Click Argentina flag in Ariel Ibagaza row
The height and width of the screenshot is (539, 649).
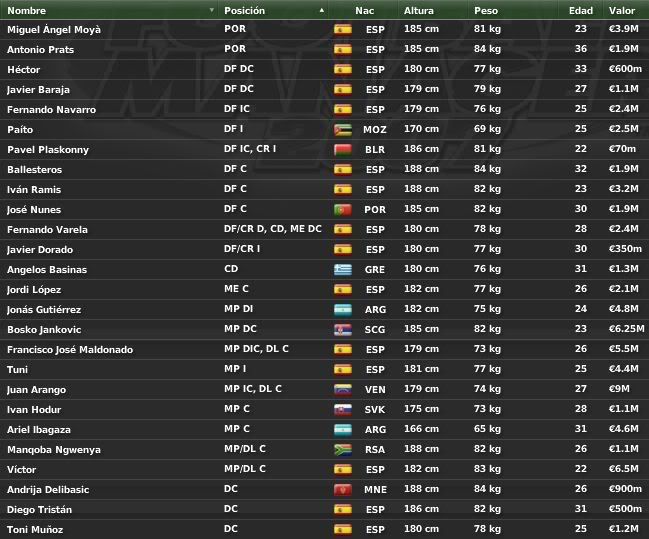point(343,429)
